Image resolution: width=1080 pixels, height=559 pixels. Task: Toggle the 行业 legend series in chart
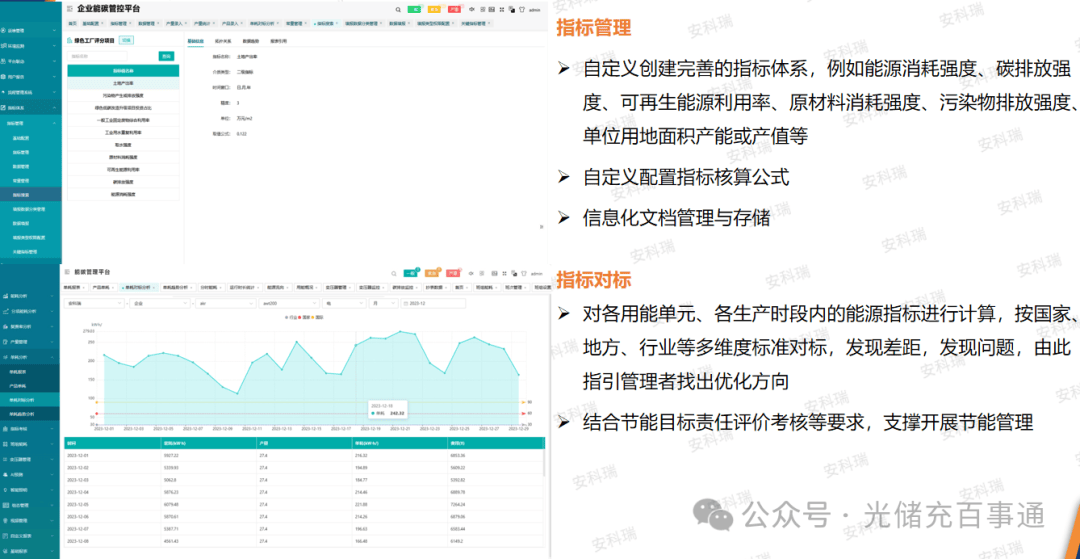click(290, 317)
